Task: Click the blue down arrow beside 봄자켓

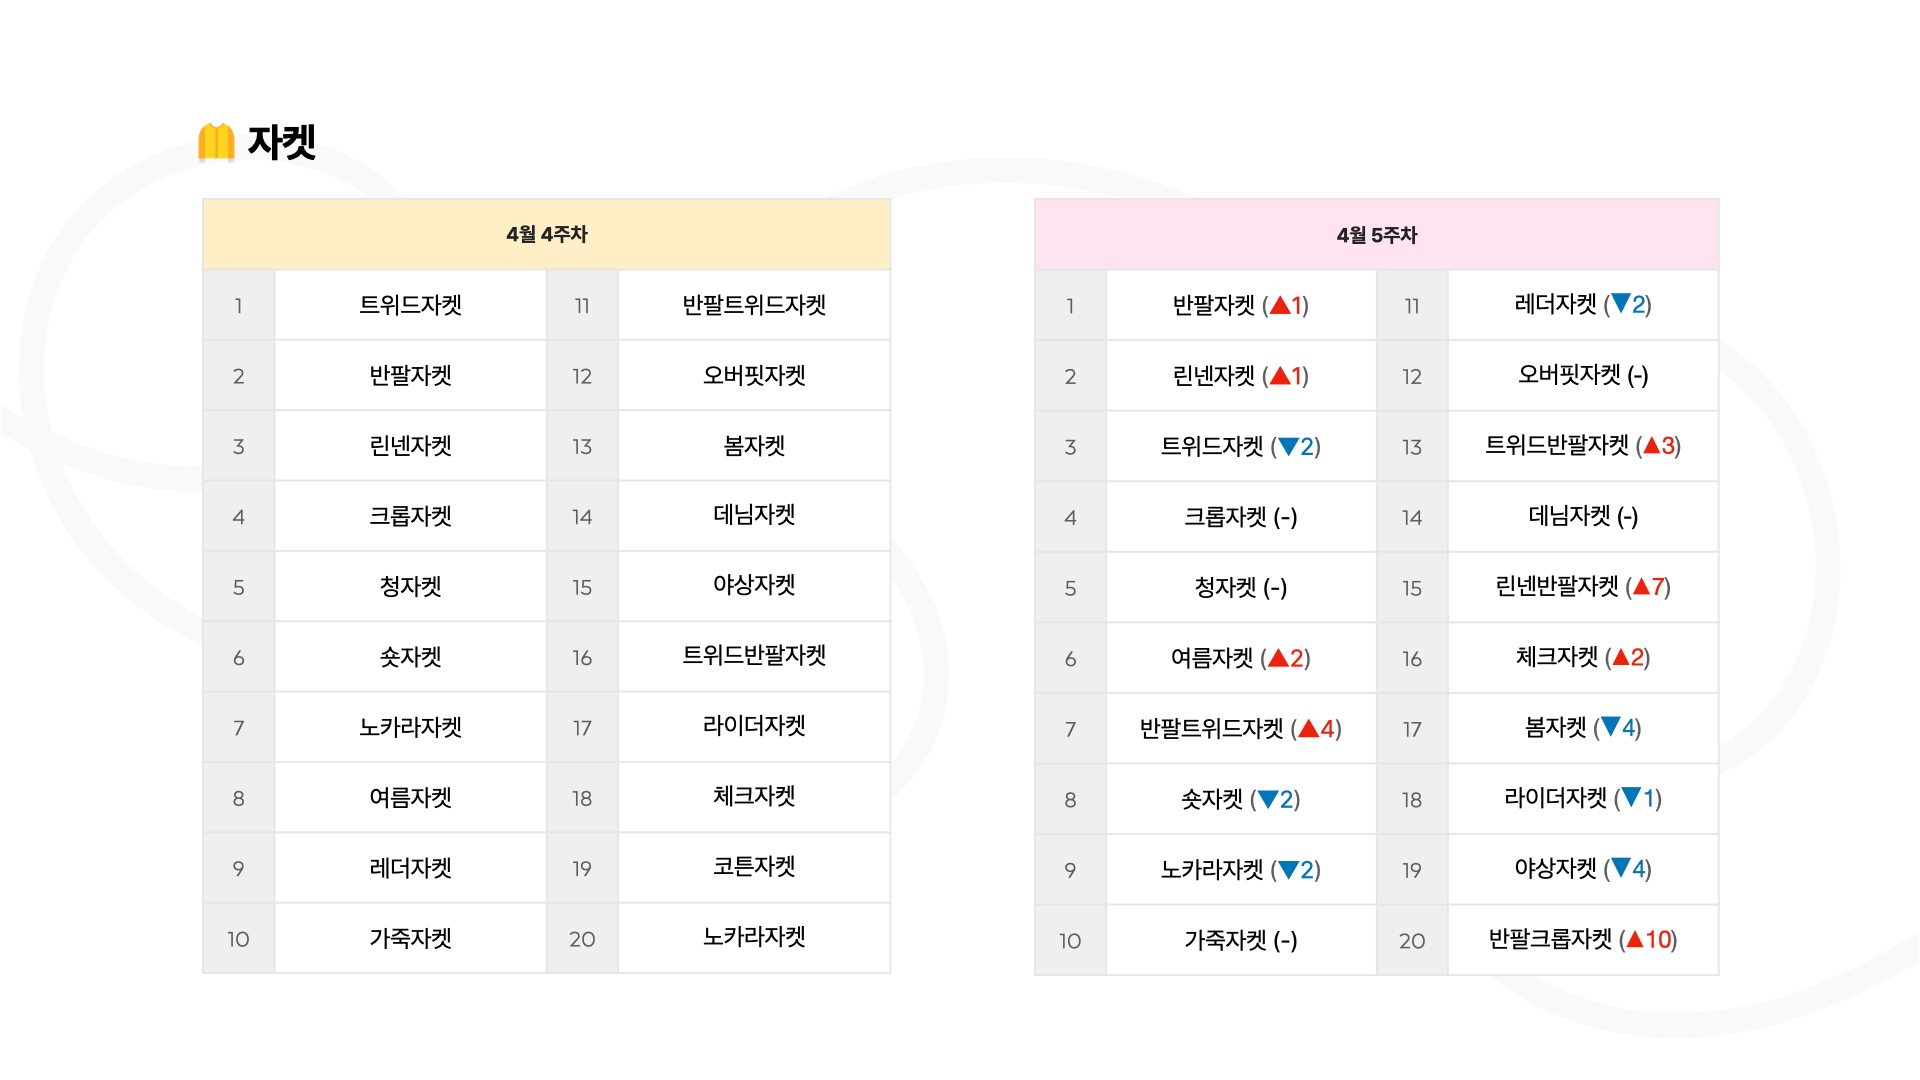Action: [1611, 727]
